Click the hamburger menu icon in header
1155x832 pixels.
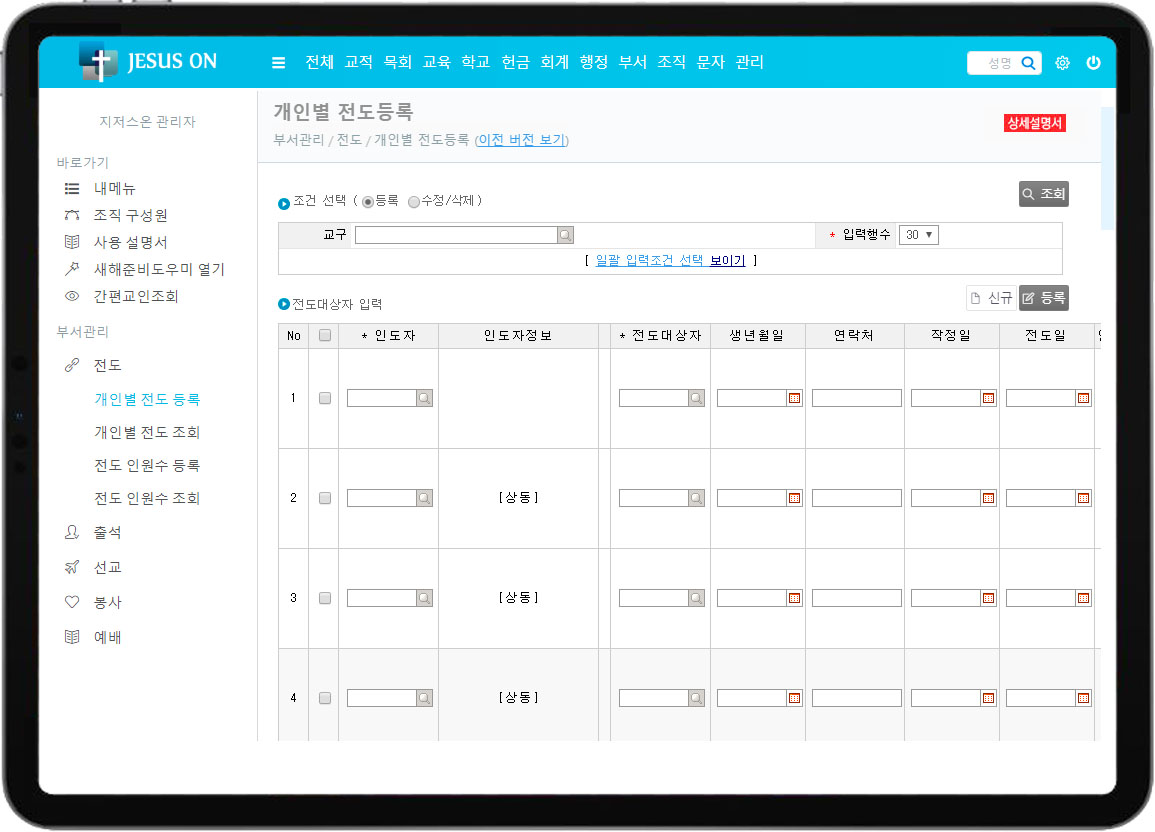pyautogui.click(x=278, y=63)
